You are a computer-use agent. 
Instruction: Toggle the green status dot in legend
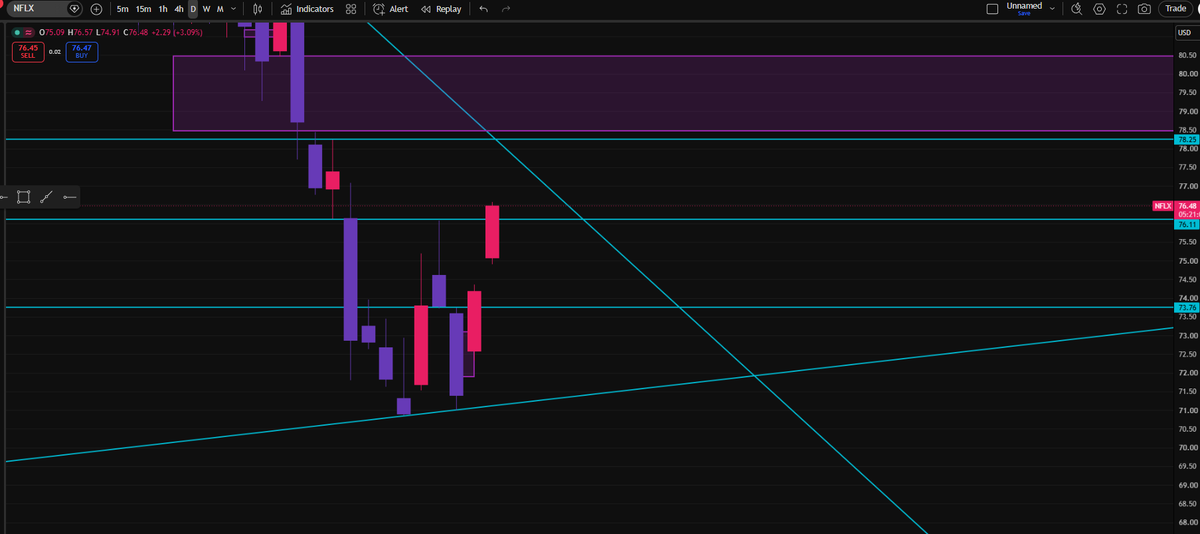click(x=17, y=32)
